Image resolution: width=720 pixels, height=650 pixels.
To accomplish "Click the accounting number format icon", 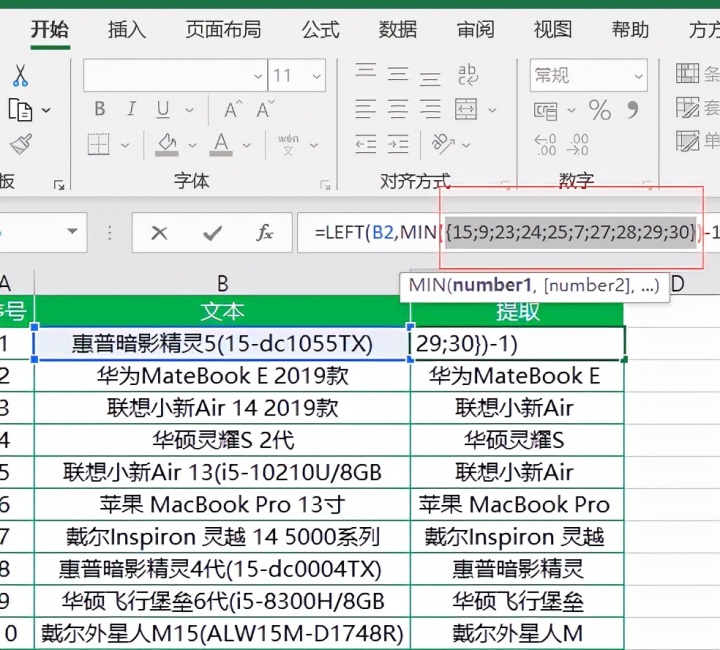I will (546, 111).
